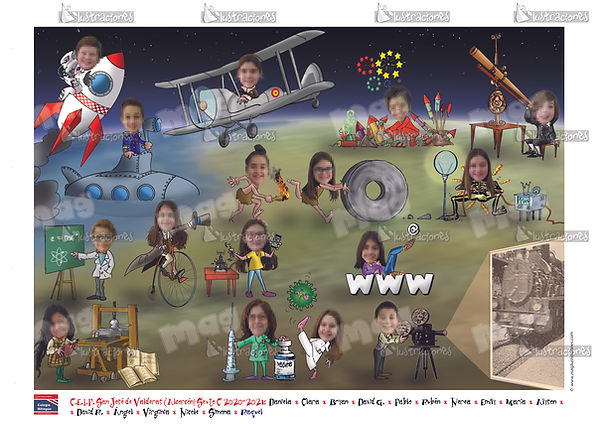Click the name 'Virginia' in the caption
This screenshot has height=424, width=600.
pos(156,413)
